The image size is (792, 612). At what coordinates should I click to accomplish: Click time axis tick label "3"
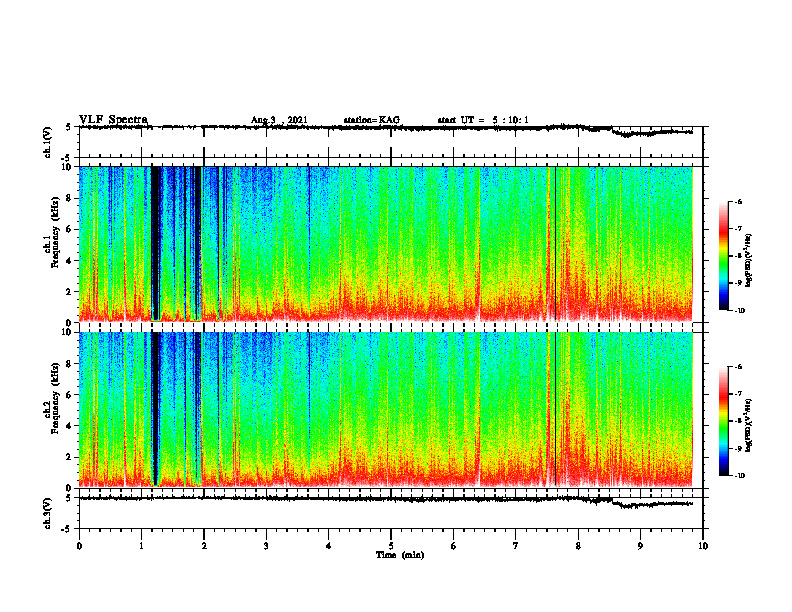[266, 546]
